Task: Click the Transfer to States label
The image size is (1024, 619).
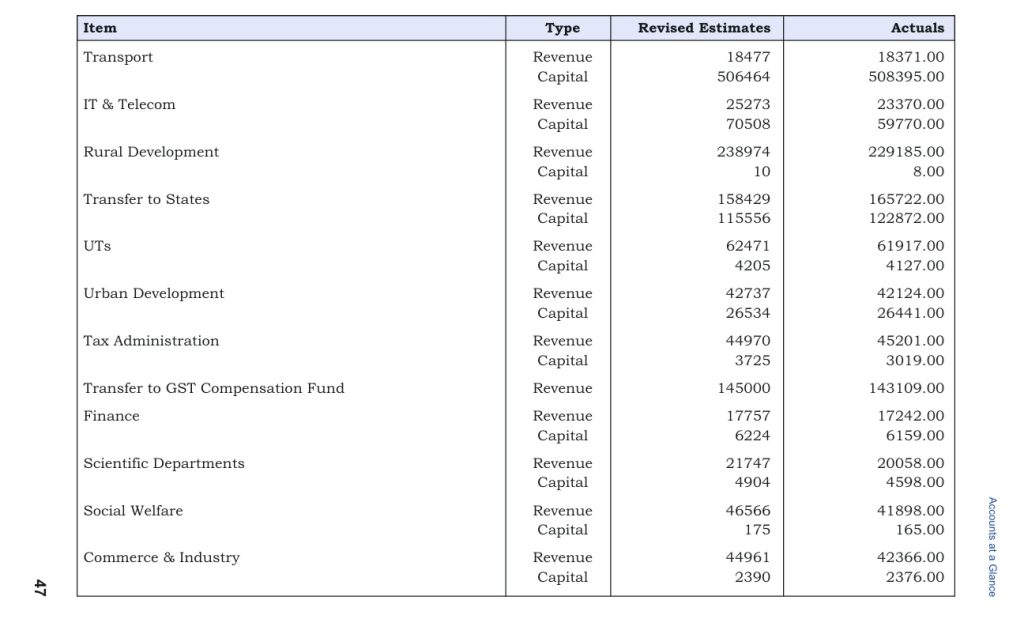Action: [146, 199]
